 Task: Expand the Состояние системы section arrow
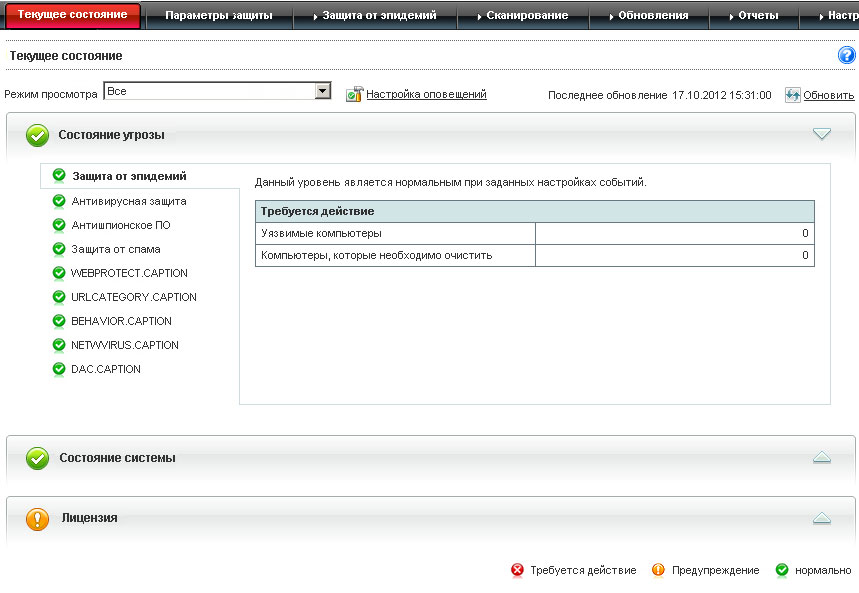point(822,457)
